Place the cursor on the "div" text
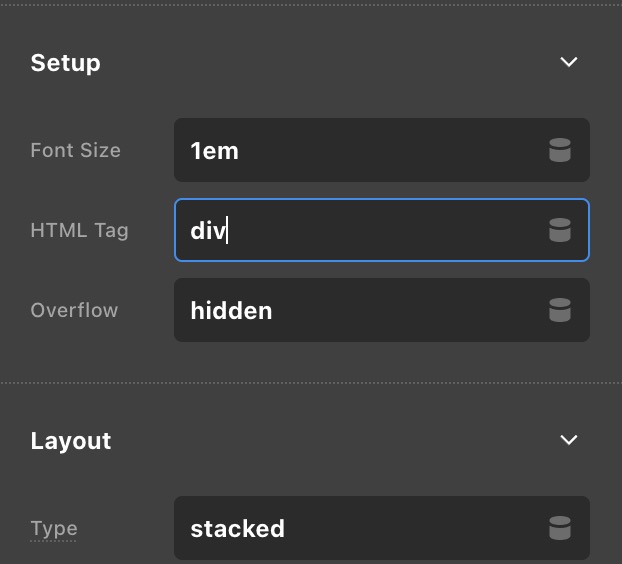This screenshot has width=622, height=564. [208, 230]
